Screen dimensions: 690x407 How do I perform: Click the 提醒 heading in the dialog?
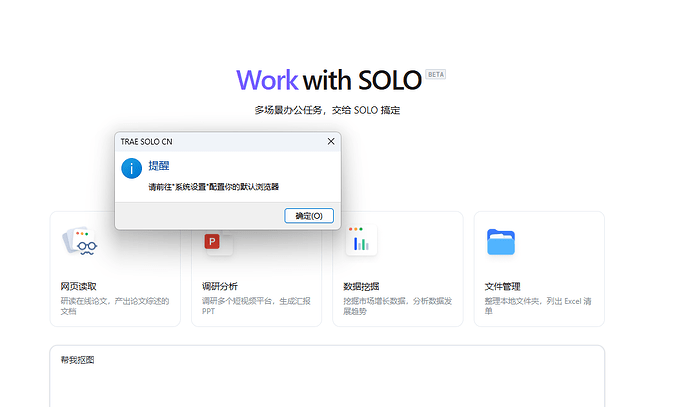159,166
